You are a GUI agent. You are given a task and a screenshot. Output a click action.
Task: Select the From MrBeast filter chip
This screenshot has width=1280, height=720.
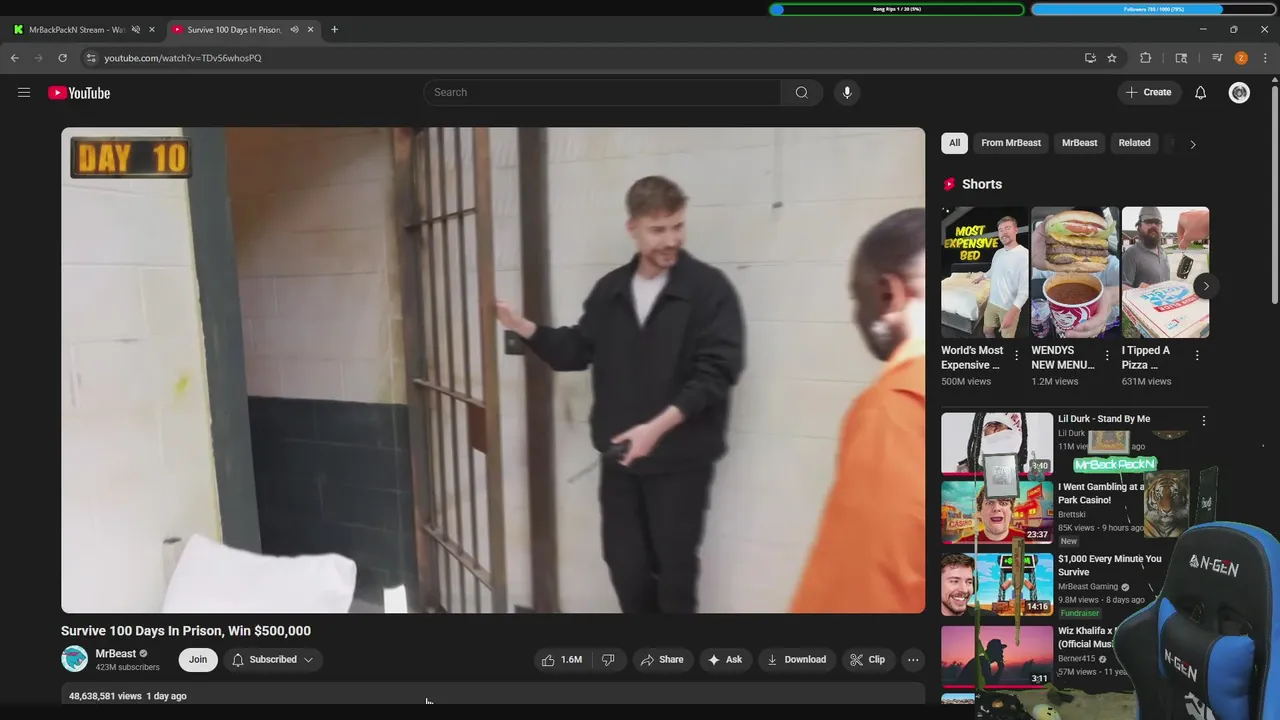[1011, 143]
